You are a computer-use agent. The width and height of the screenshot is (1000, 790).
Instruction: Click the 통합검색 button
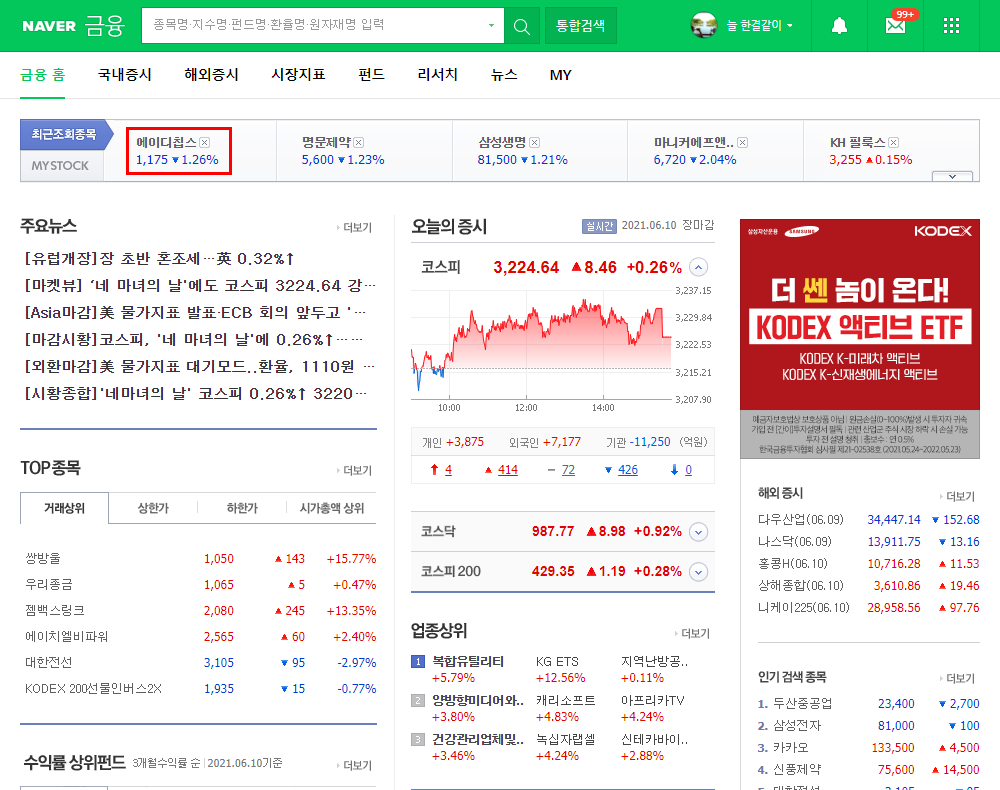[580, 26]
